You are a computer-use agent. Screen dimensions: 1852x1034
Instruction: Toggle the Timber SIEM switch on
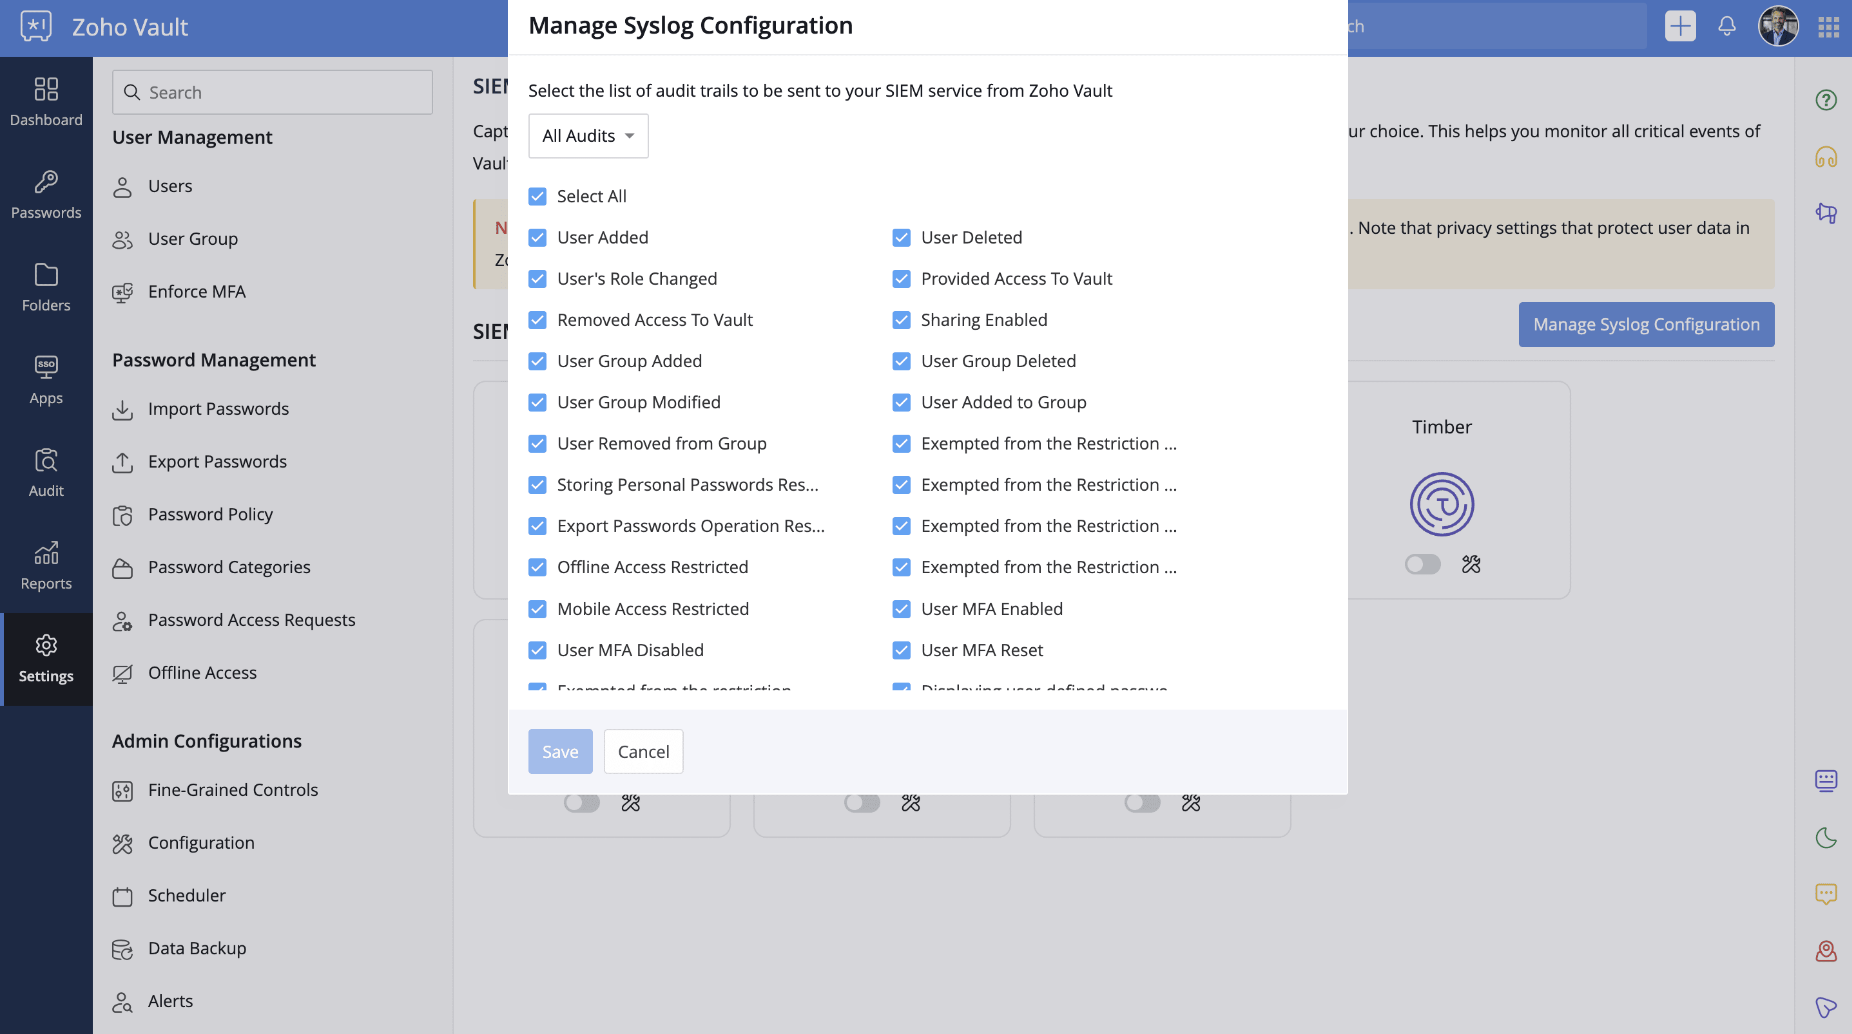coord(1422,564)
